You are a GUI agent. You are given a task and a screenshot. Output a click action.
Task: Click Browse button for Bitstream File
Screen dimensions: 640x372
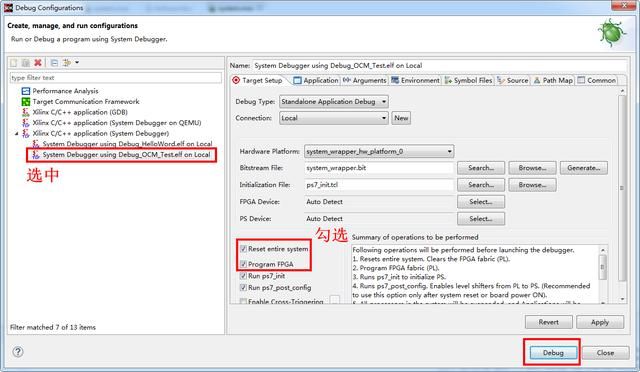coord(532,168)
